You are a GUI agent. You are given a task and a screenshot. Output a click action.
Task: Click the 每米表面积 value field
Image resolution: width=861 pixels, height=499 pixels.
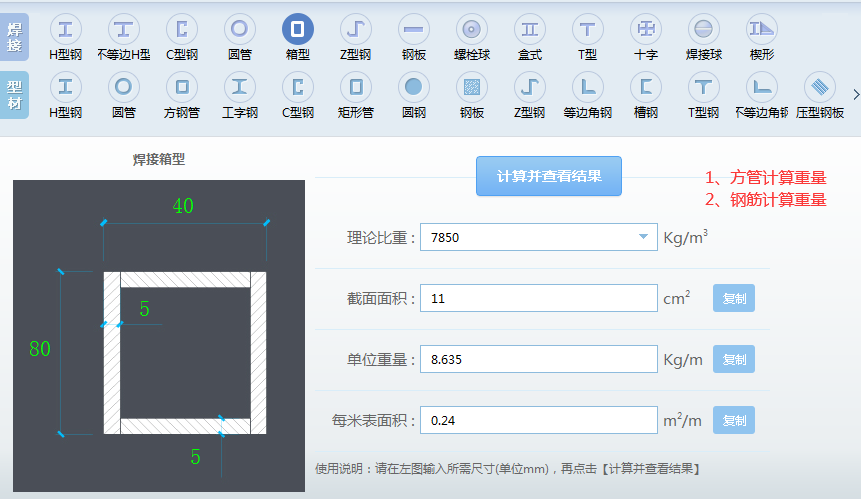(539, 420)
